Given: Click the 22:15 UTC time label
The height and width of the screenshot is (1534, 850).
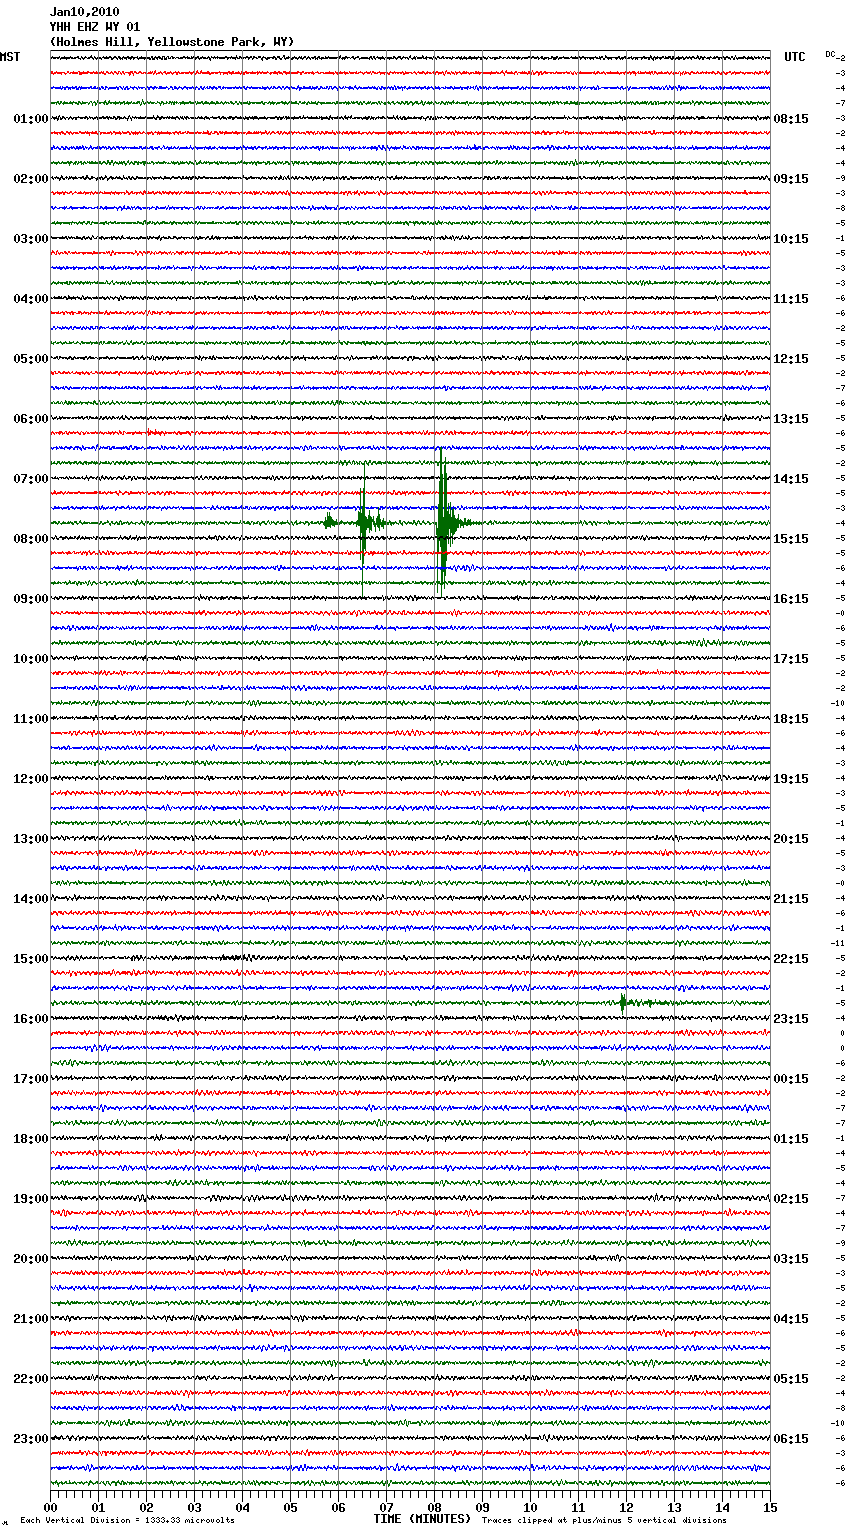Looking at the screenshot, I should pos(791,959).
